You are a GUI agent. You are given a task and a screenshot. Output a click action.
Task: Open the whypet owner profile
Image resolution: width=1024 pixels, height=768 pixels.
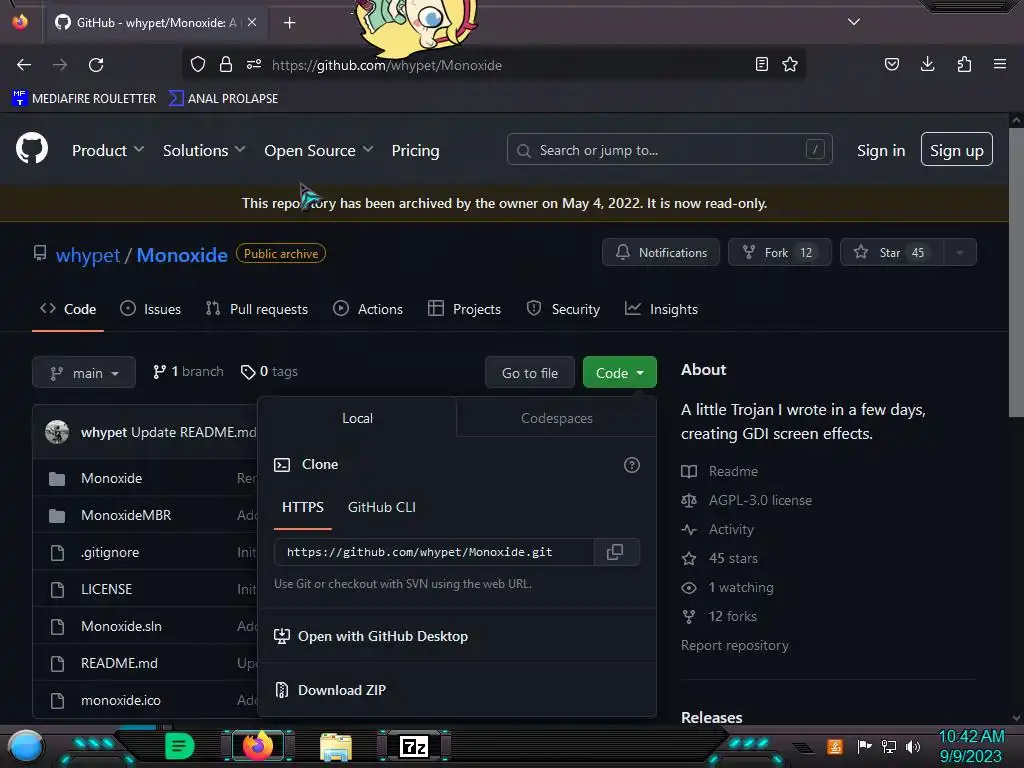(x=88, y=255)
